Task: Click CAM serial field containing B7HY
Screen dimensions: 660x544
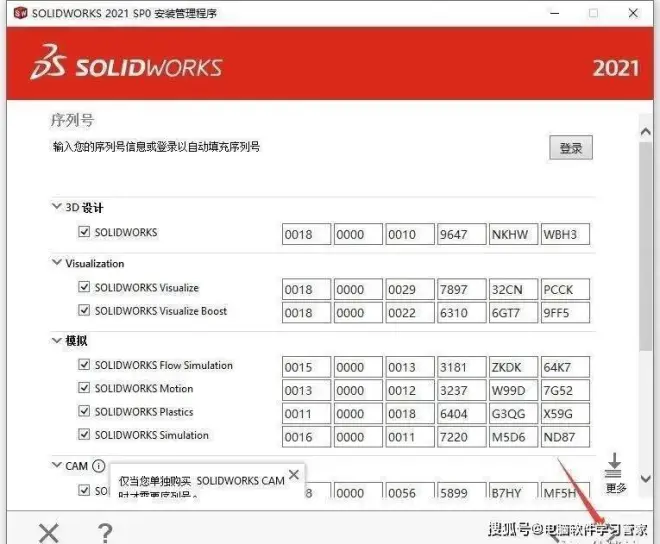Action: click(513, 490)
